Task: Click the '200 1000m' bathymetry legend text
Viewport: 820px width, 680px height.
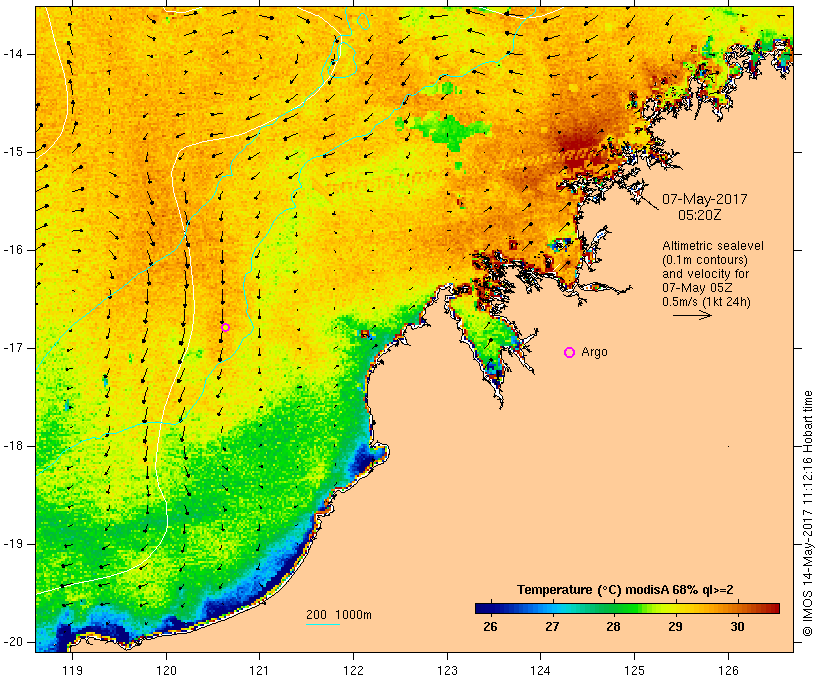Action: pos(339,615)
